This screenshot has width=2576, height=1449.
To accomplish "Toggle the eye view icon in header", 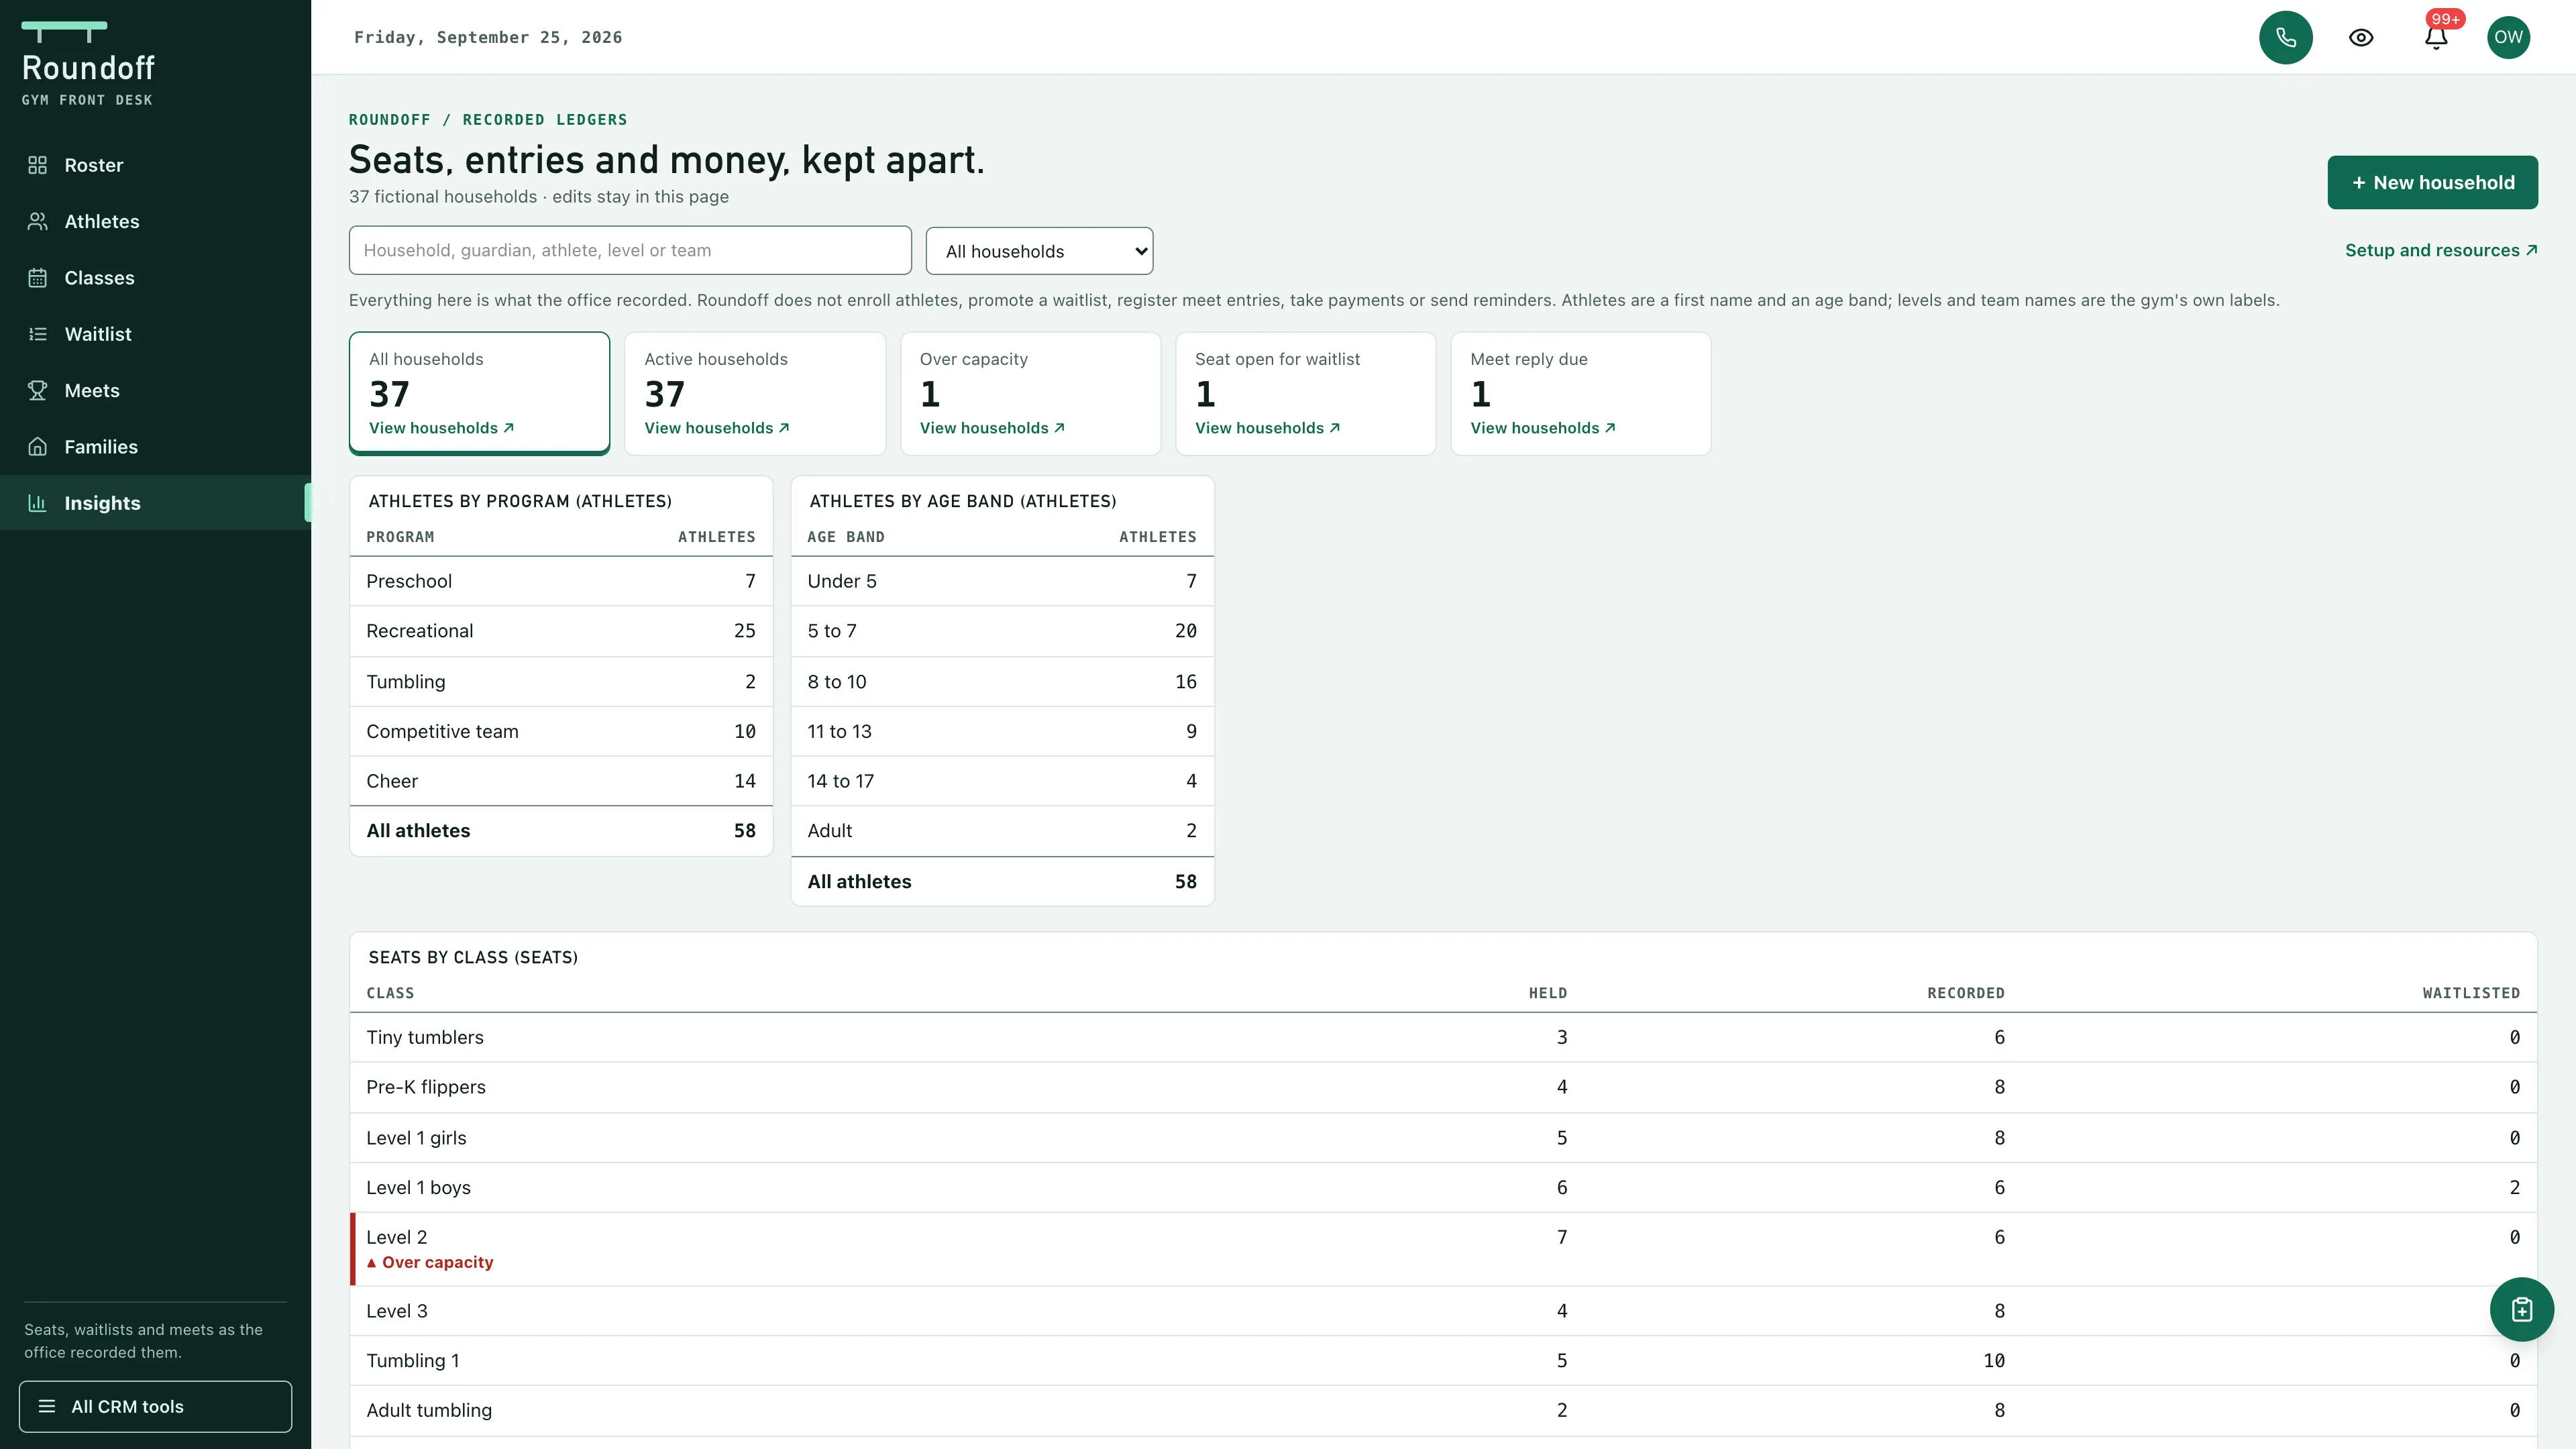I will 2361,37.
